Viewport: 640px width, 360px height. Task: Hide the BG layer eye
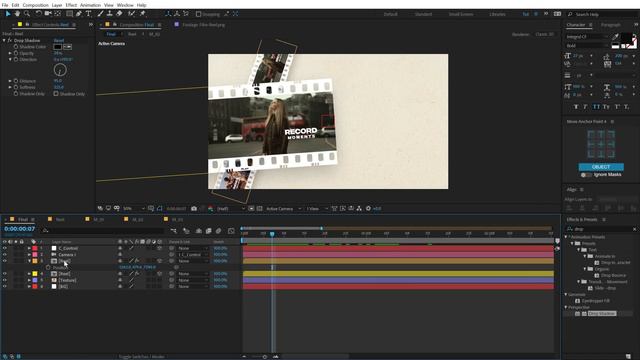[4, 287]
